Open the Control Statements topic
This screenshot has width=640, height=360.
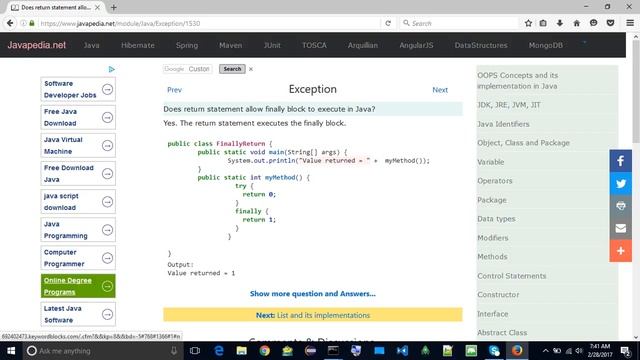(511, 276)
